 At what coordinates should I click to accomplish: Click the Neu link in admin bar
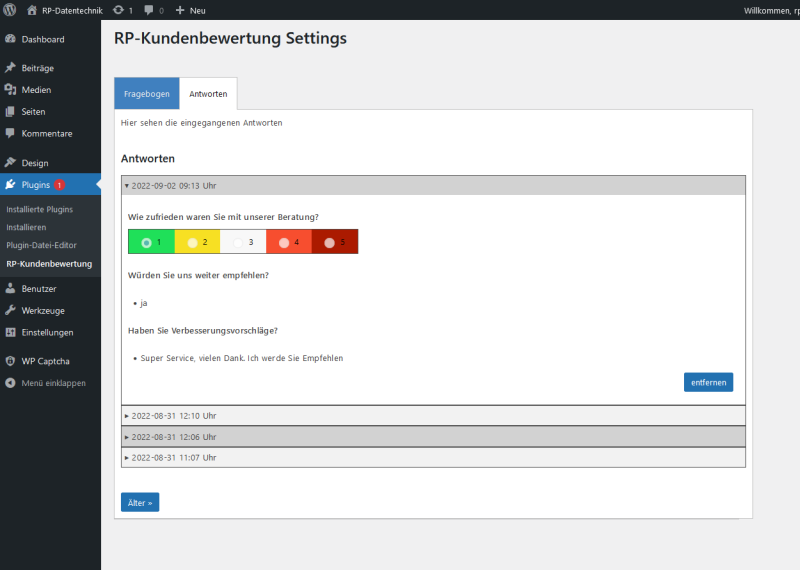[x=197, y=10]
